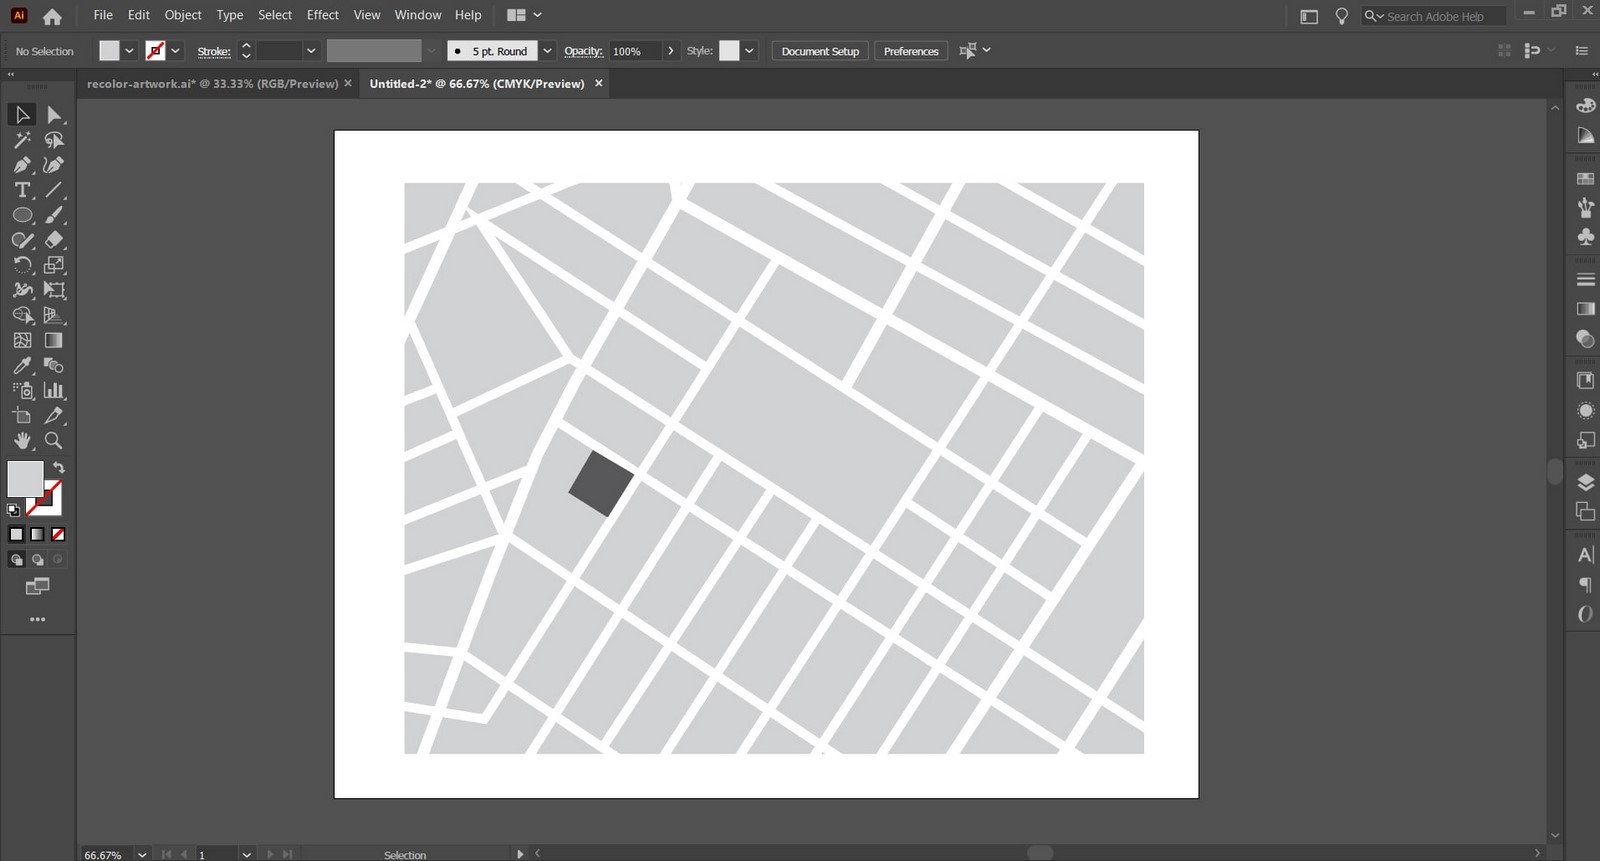Open the arrange documents dropdown

524,15
